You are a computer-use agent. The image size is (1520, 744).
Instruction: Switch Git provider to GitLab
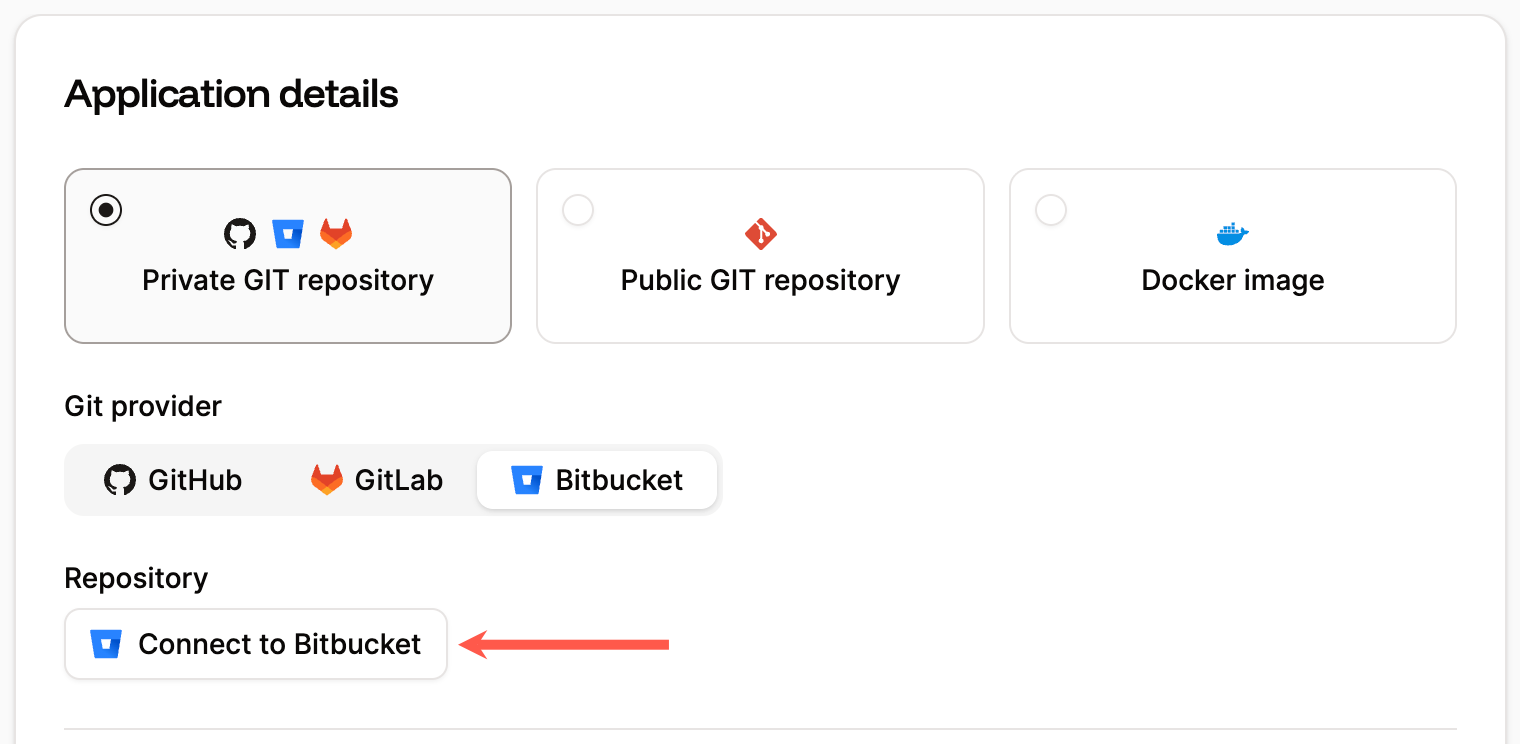(x=376, y=479)
